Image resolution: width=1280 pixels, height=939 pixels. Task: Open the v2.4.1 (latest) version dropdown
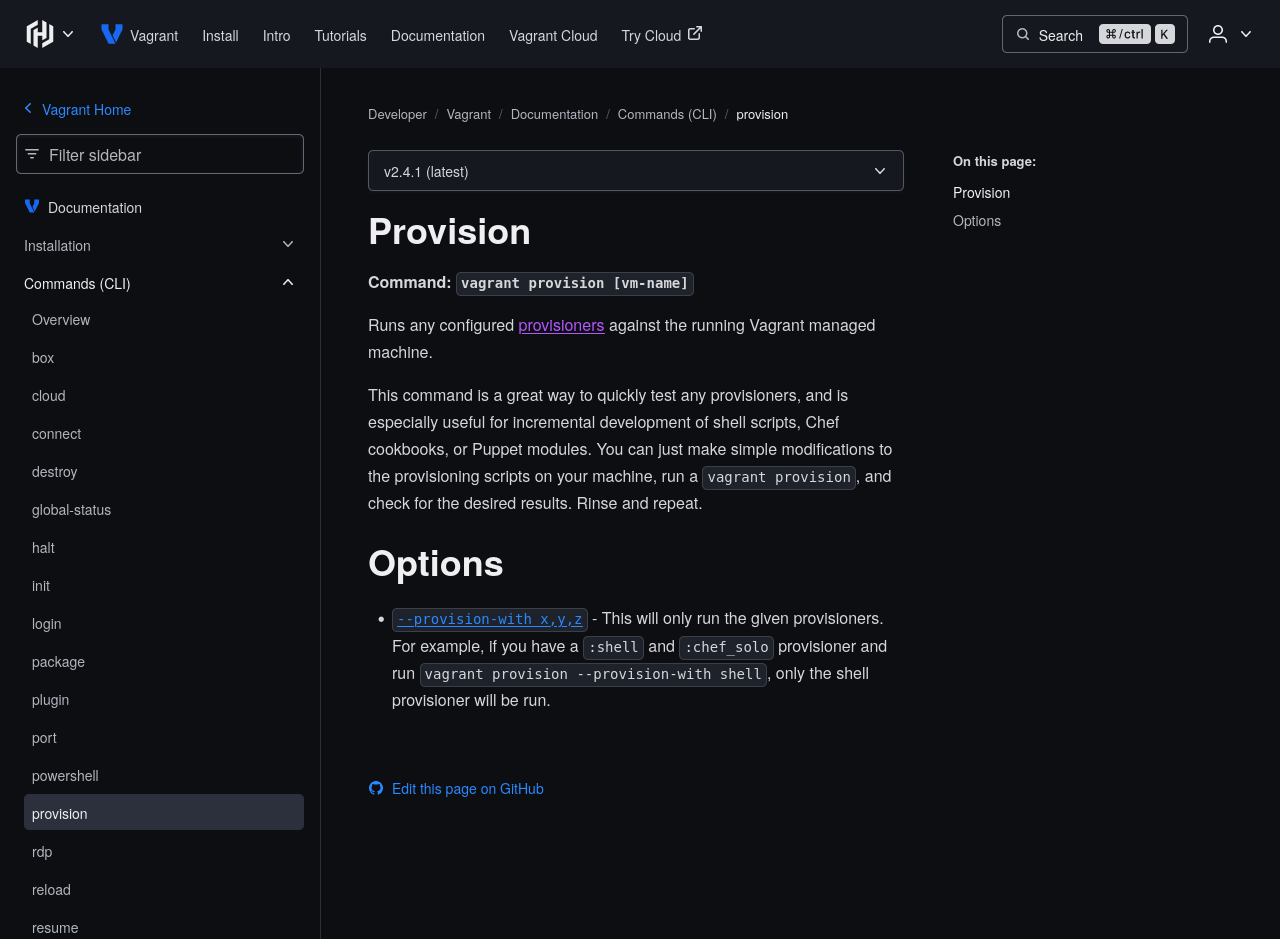(635, 171)
